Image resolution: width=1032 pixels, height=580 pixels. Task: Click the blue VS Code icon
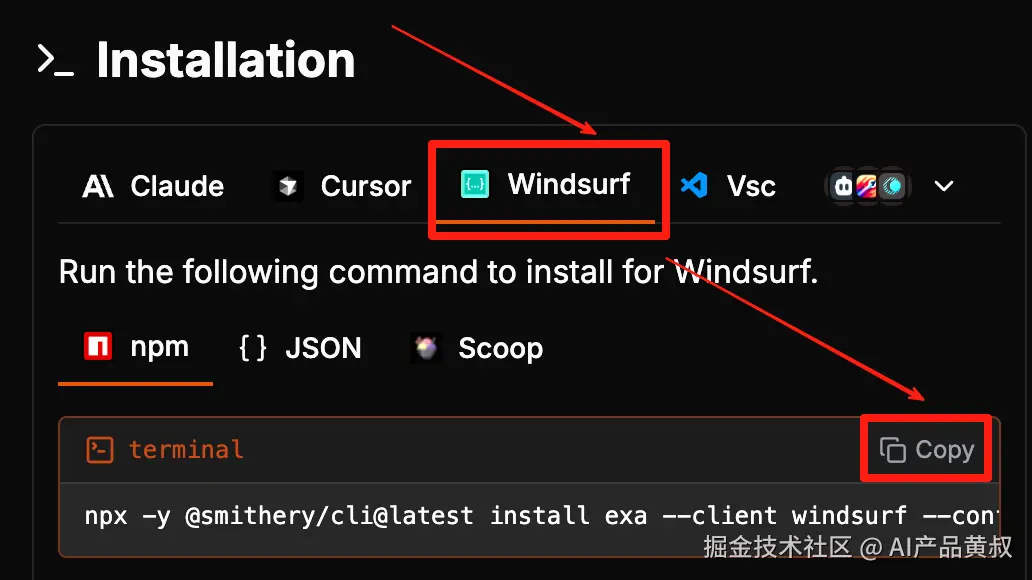(694, 186)
